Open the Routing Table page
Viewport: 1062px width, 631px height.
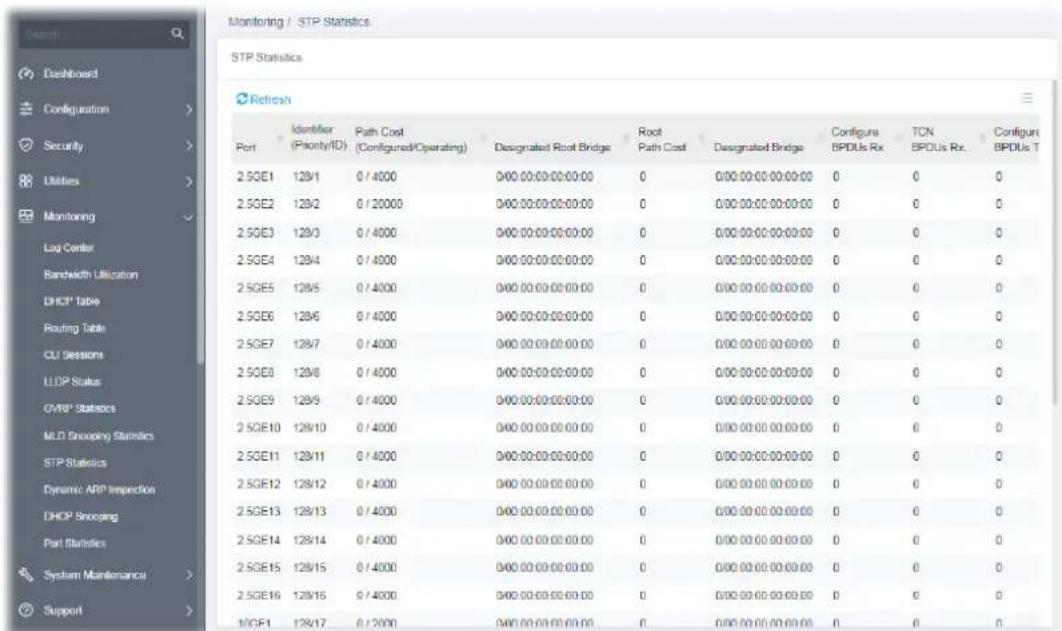tap(75, 328)
